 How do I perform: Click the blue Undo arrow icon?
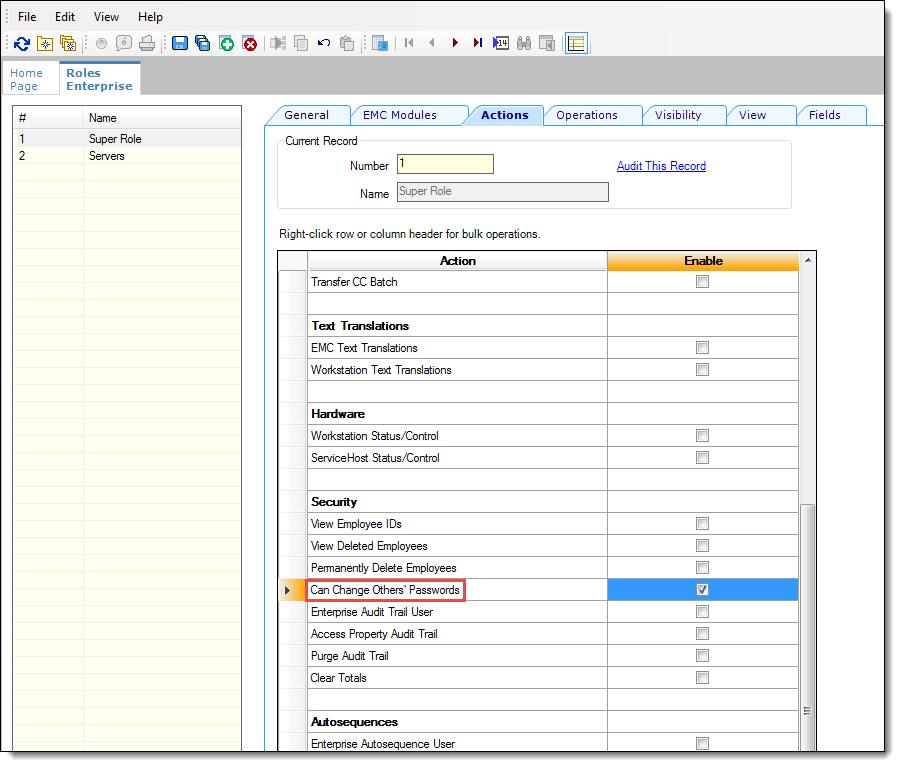point(324,43)
